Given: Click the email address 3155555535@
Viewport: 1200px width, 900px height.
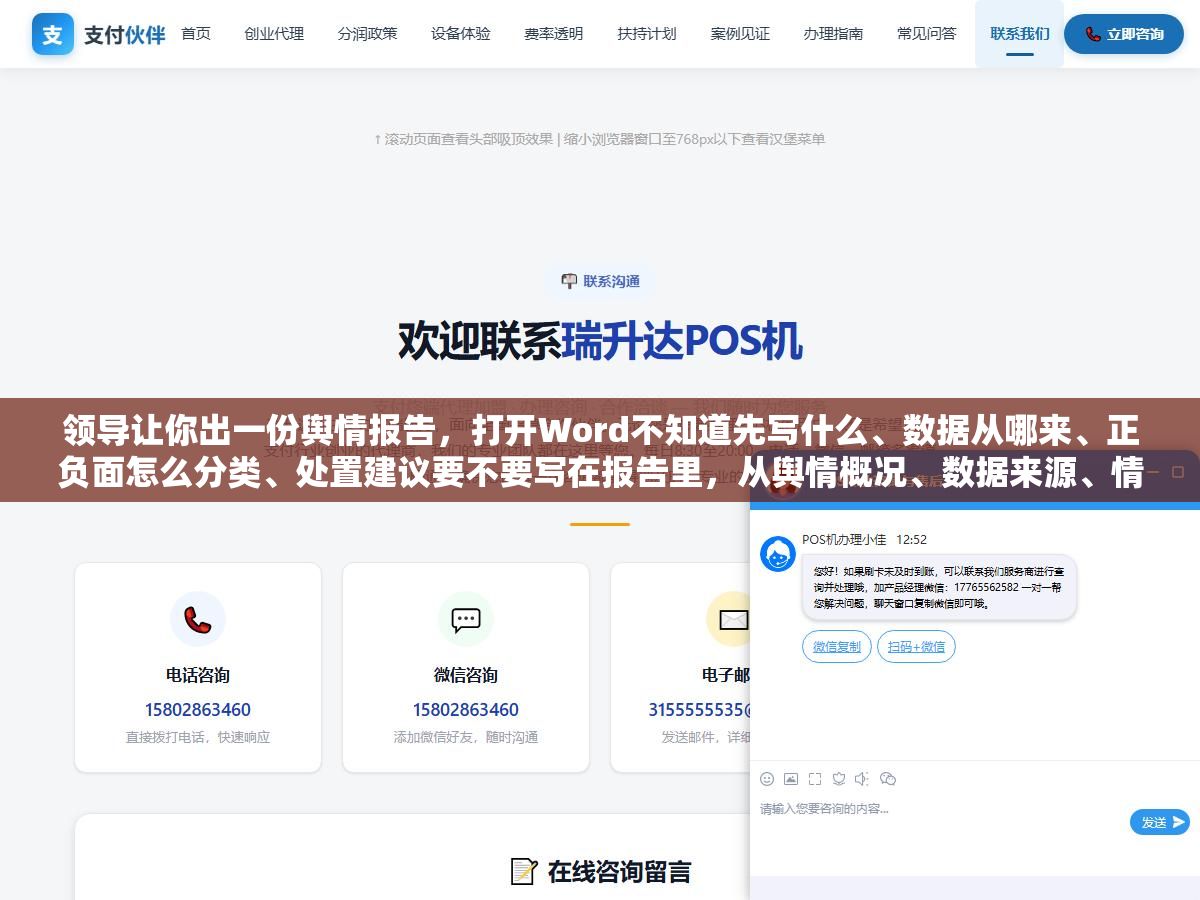Looking at the screenshot, I should pyautogui.click(x=699, y=710).
